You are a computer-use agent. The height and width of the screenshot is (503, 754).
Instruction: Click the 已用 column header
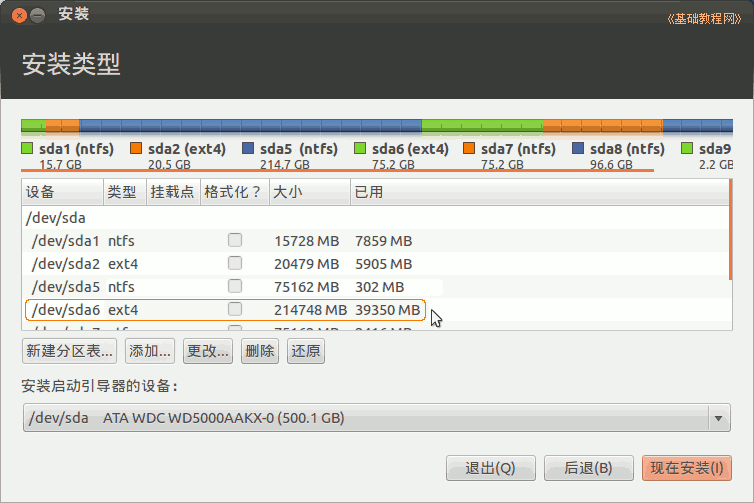pos(540,192)
